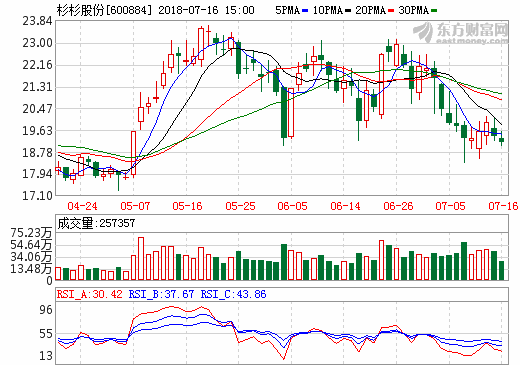The image size is (520, 365).
Task: Select the 05-07 date marker
Action: click(x=135, y=206)
